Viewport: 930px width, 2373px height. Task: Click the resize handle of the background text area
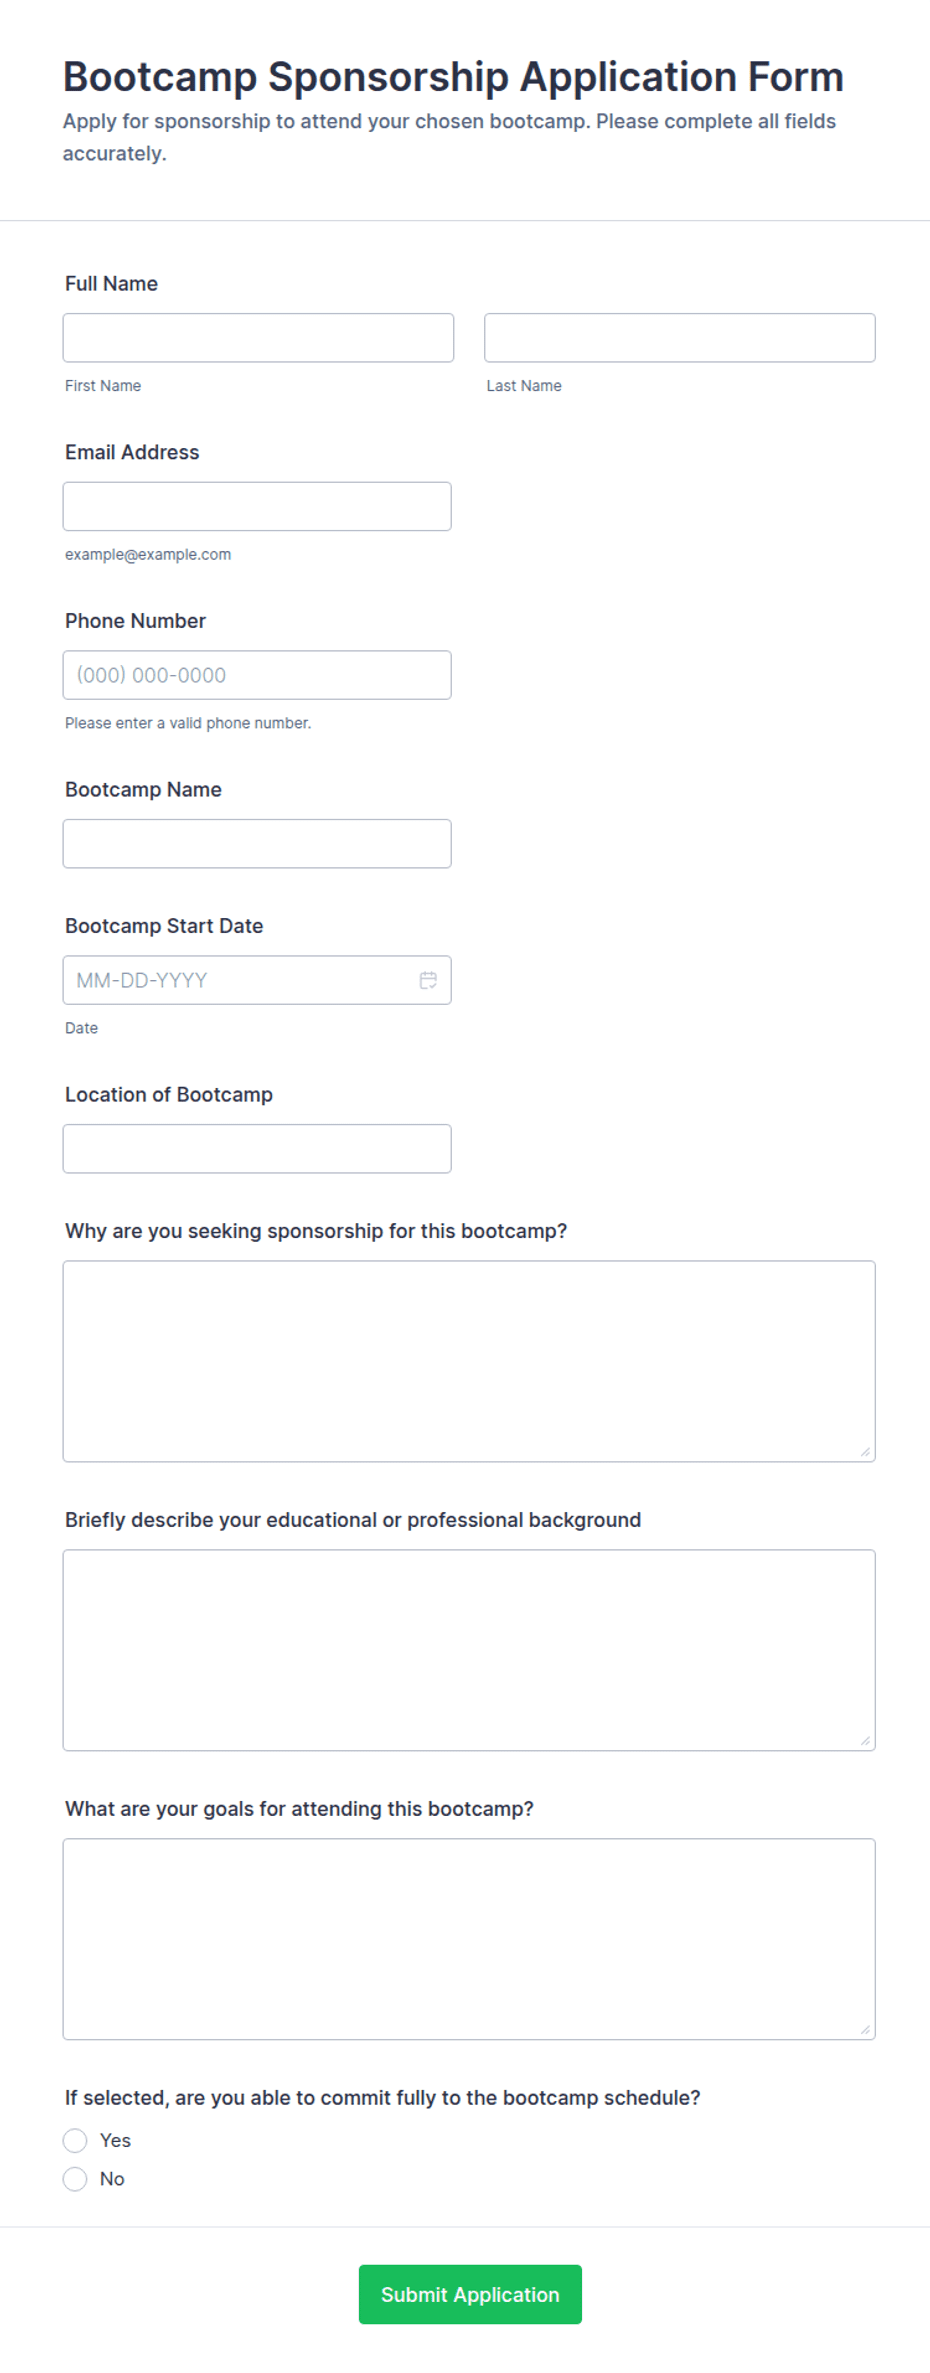865,1741
